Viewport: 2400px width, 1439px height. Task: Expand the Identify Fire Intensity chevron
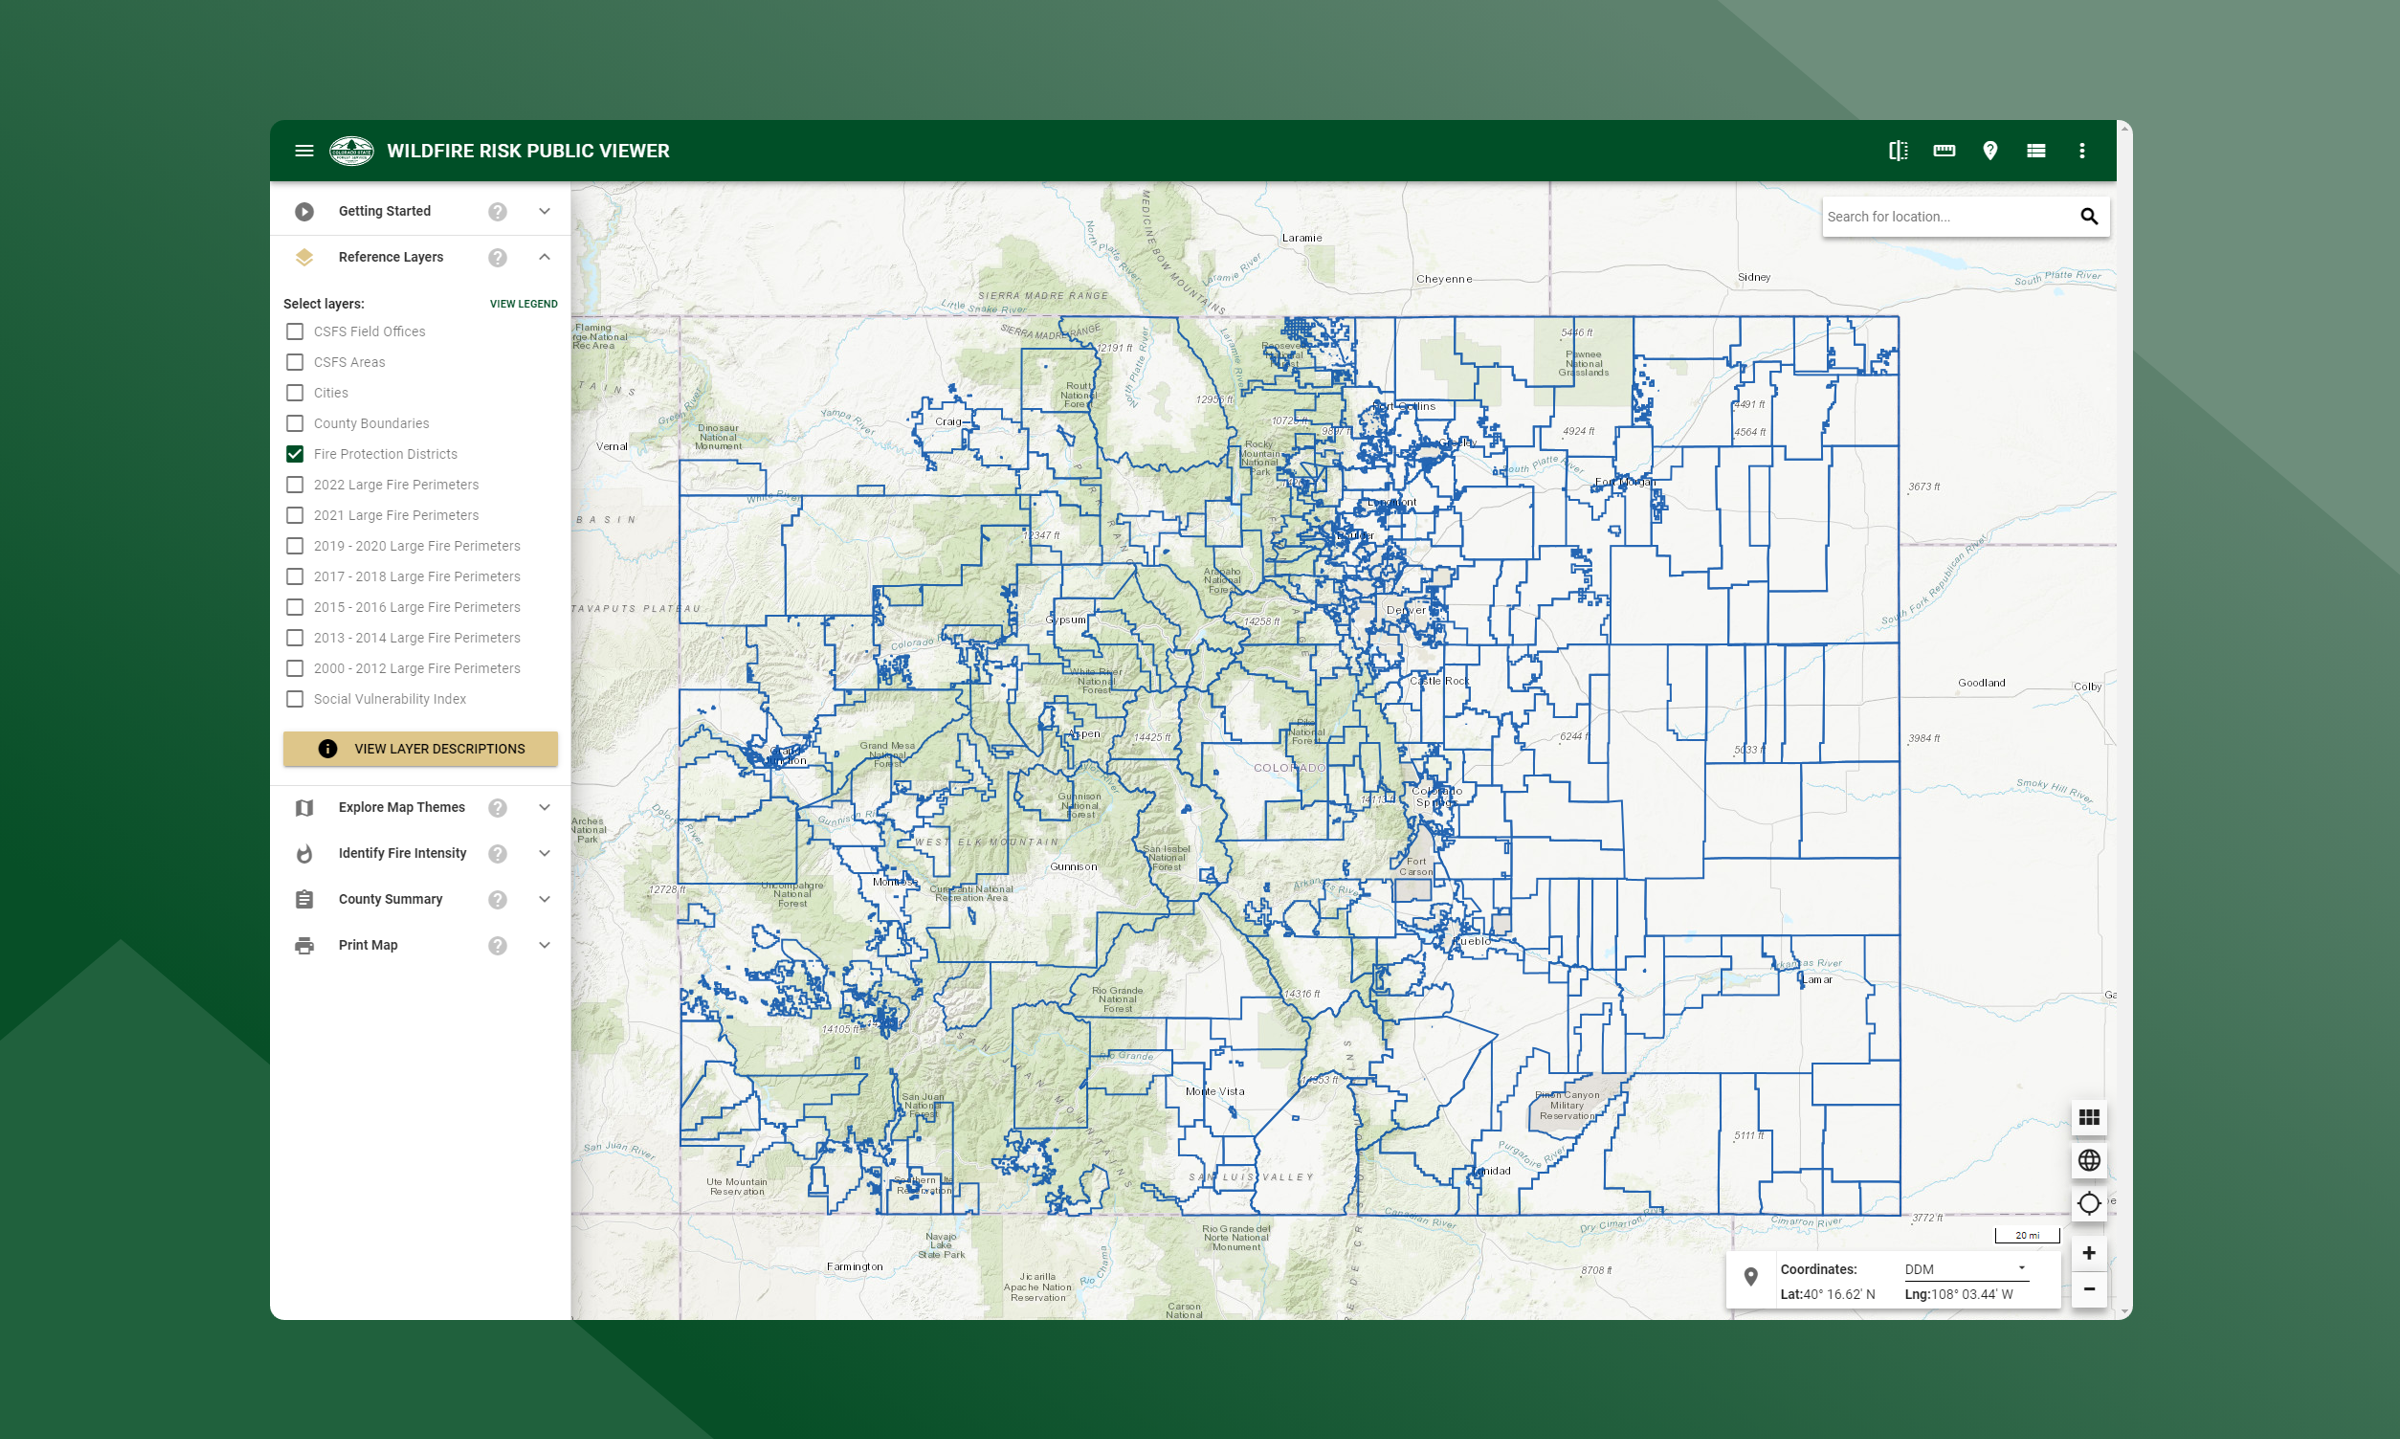pyautogui.click(x=544, y=853)
